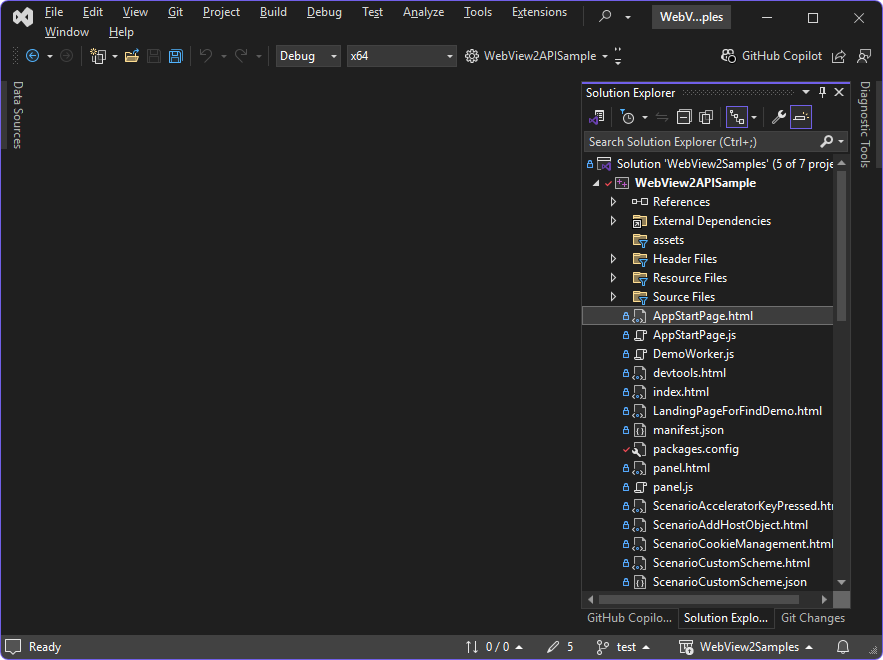
Task: Collapse all items in Solution Explorer
Action: 683,117
